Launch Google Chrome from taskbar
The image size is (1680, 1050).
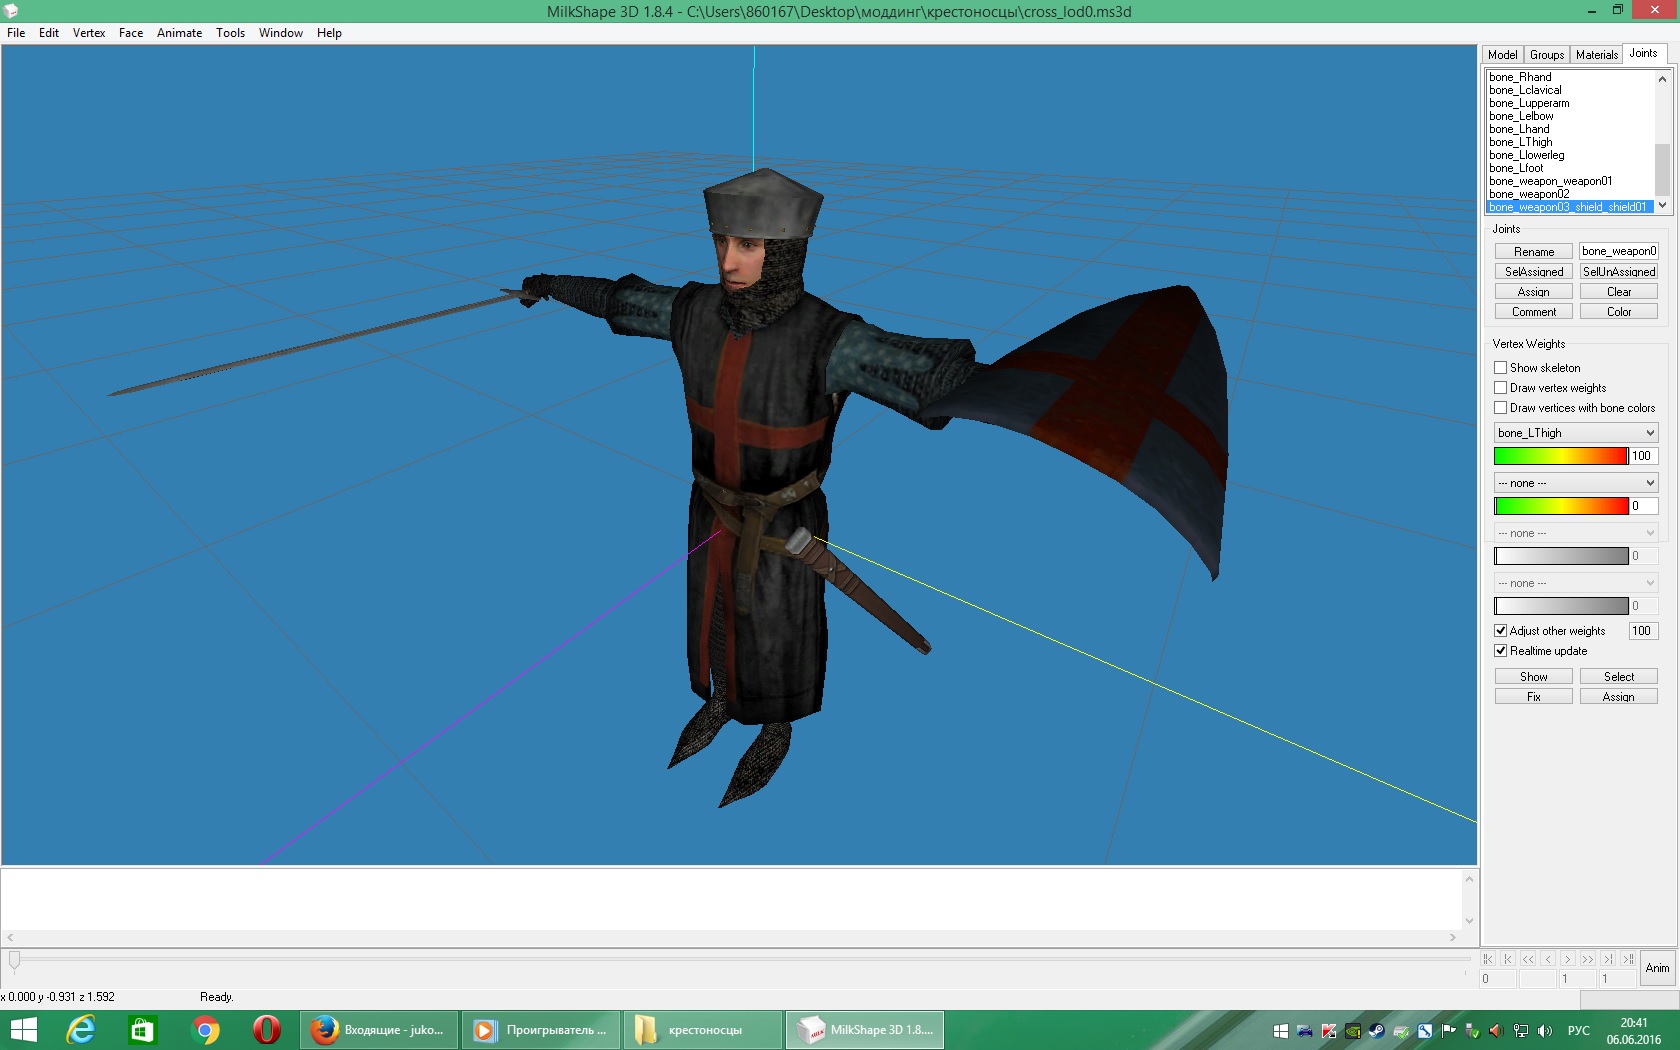click(x=206, y=1030)
